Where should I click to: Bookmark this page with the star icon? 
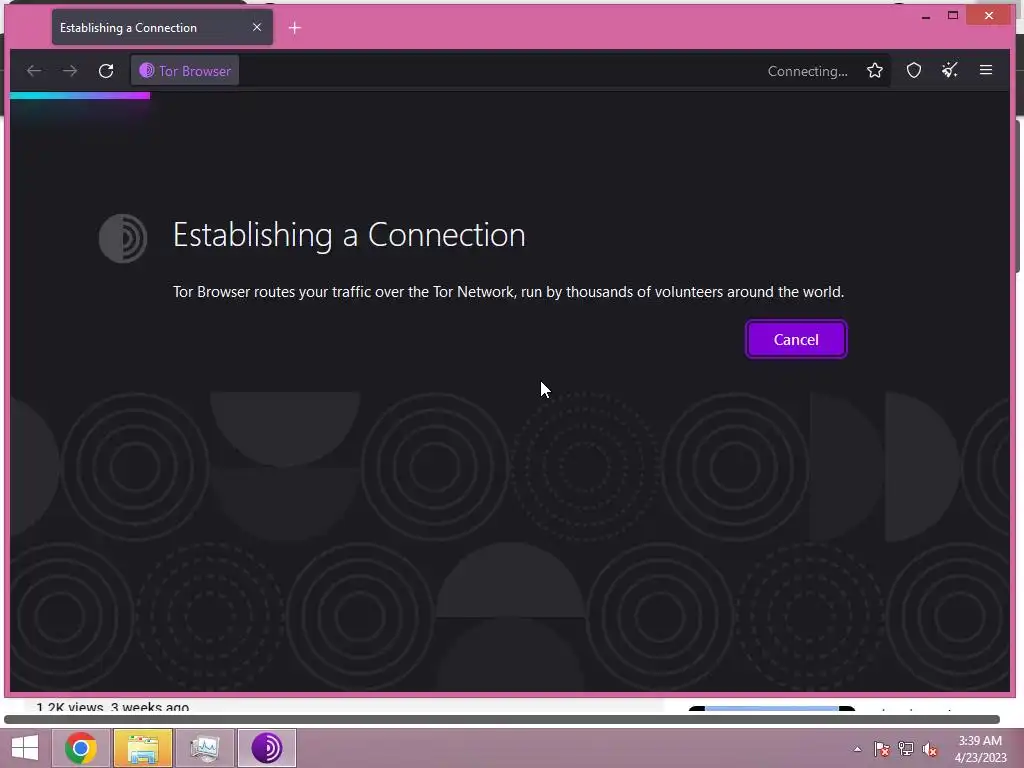tap(875, 71)
